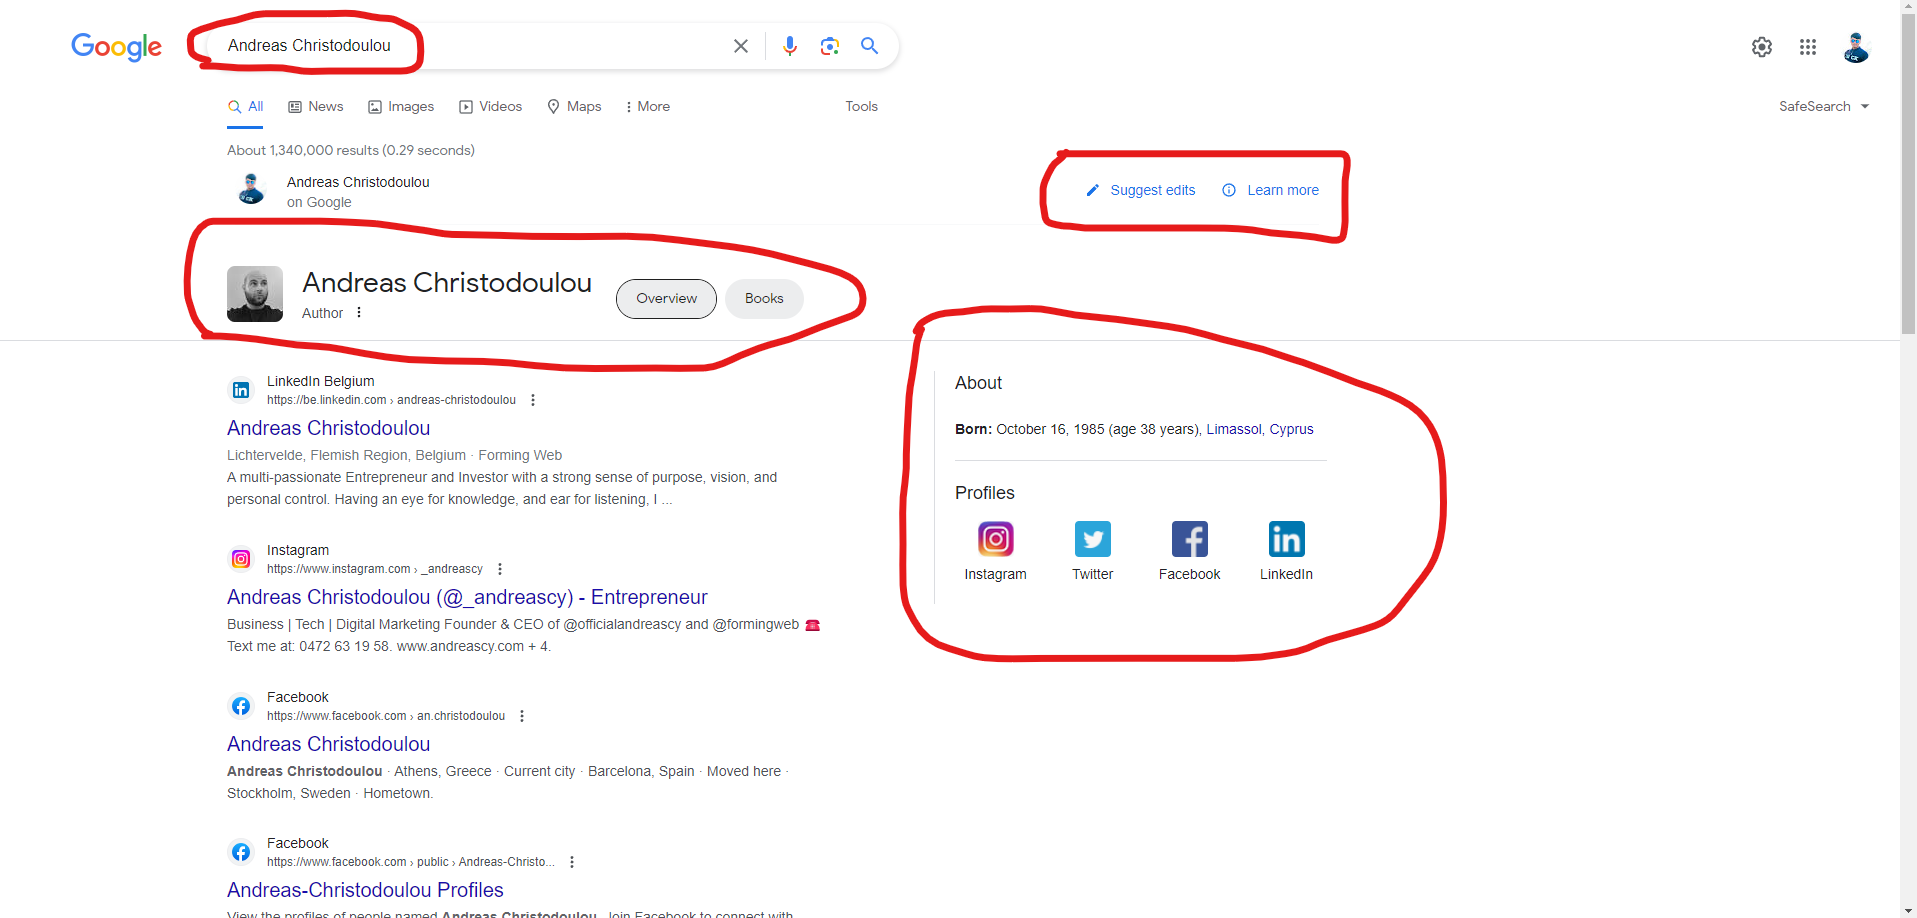The image size is (1917, 918).
Task: Click the Google logo
Action: click(x=116, y=46)
